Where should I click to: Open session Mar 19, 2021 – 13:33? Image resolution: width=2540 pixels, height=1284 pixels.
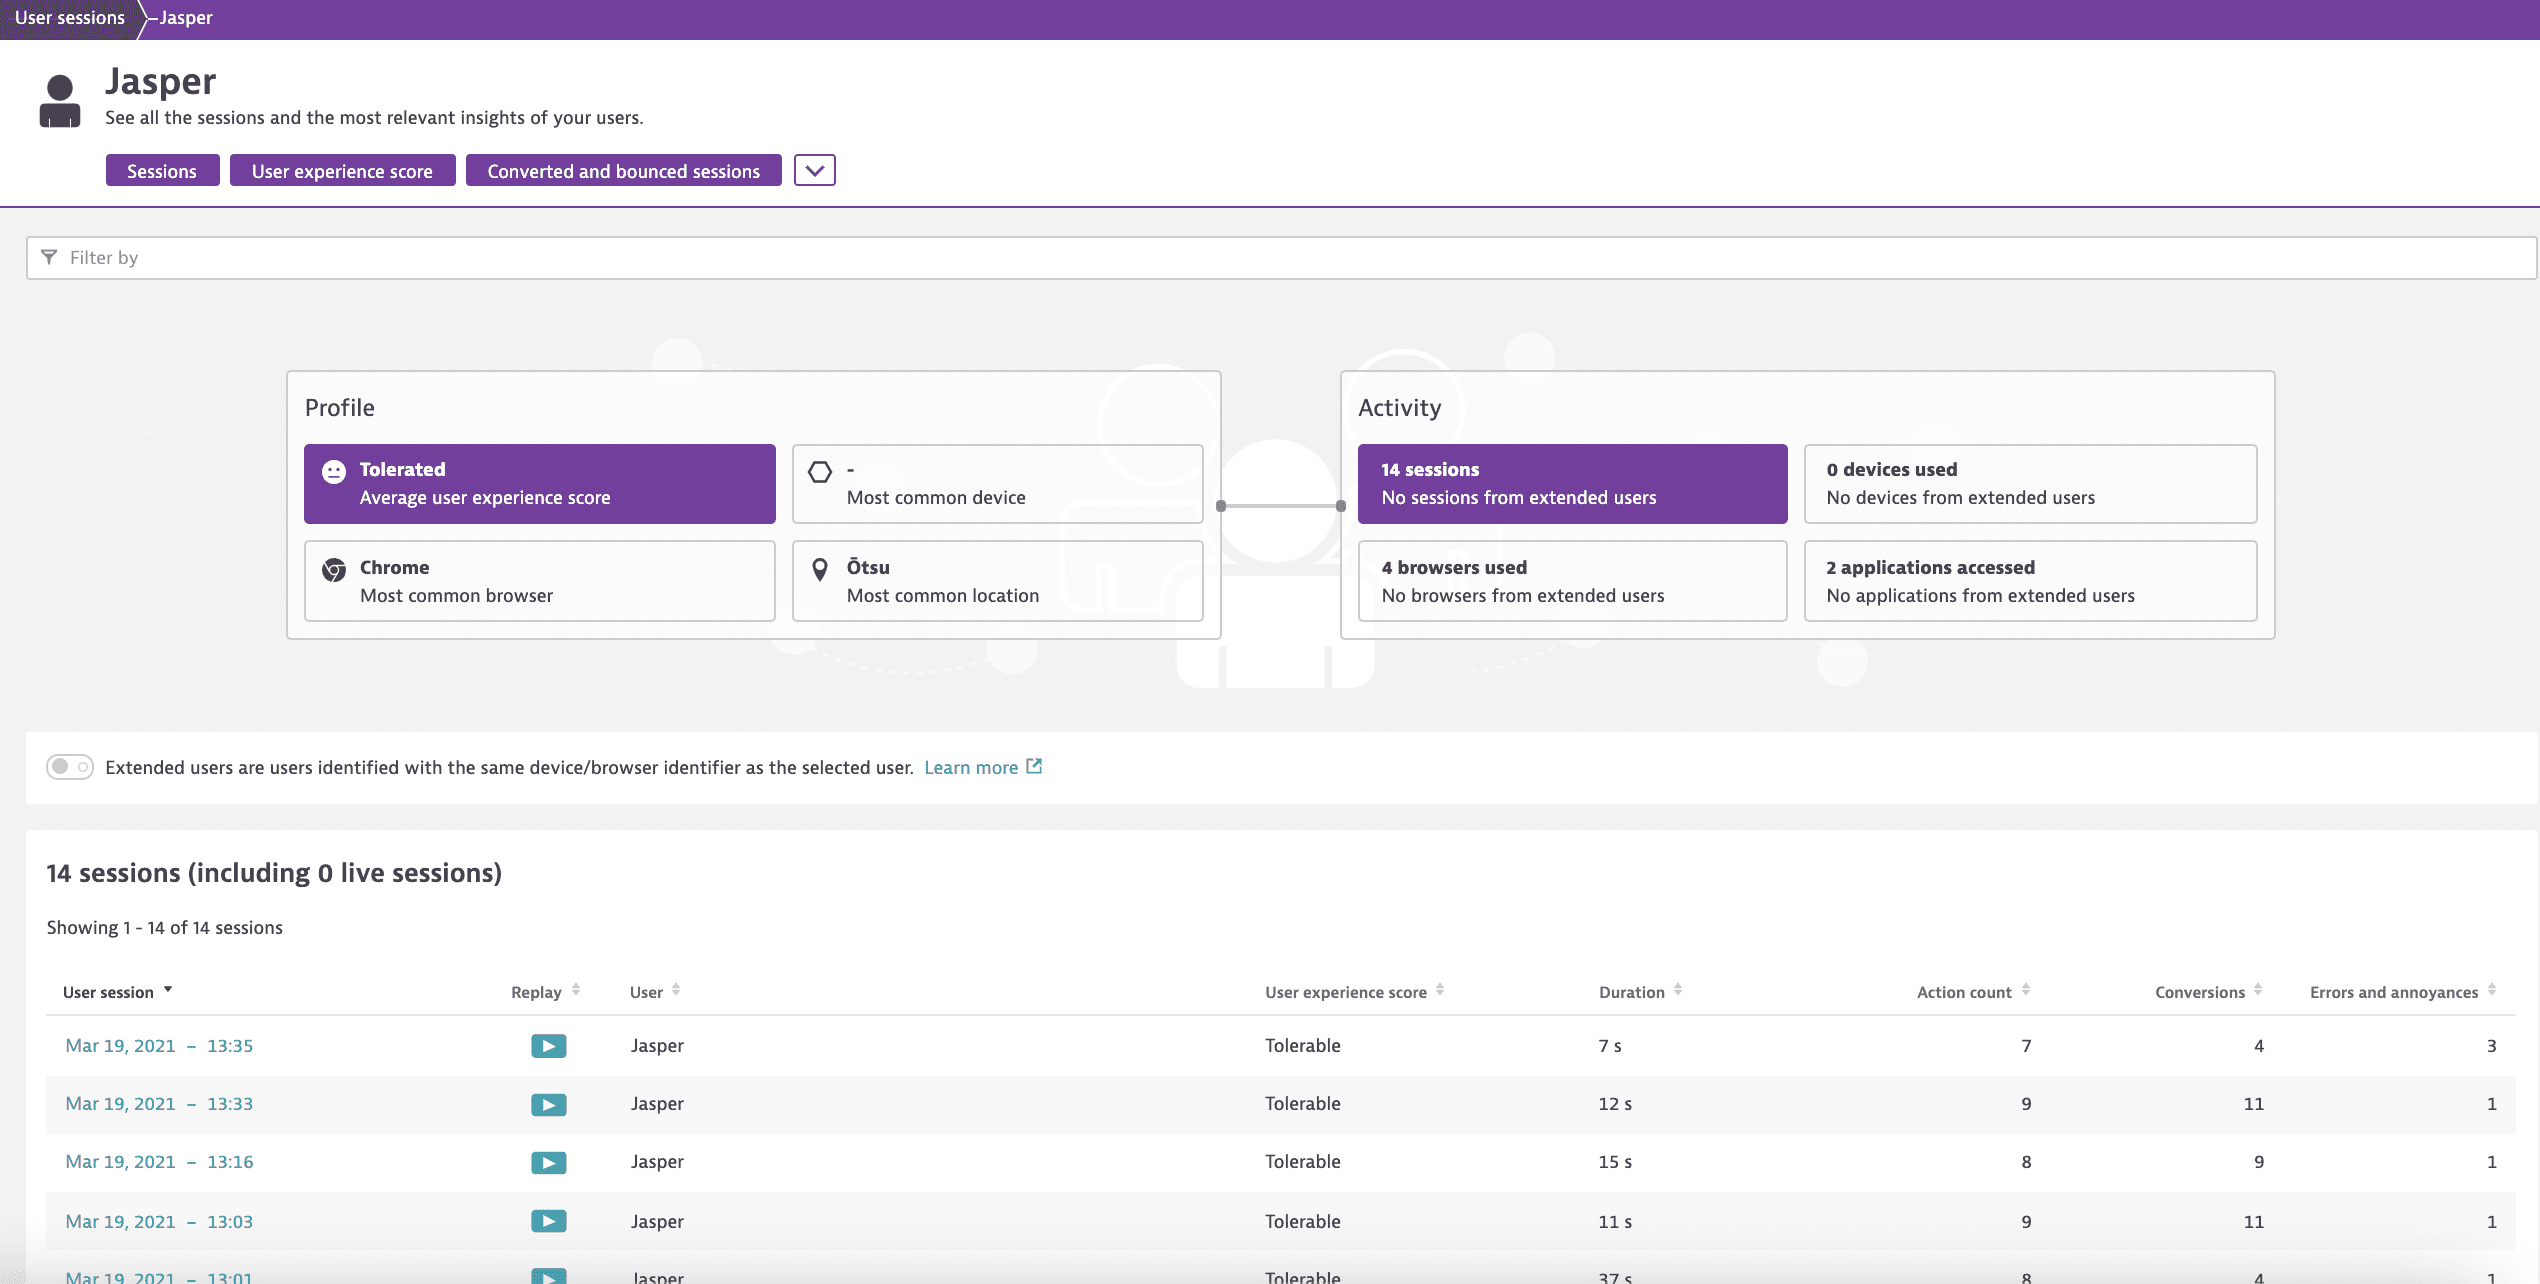(159, 1104)
